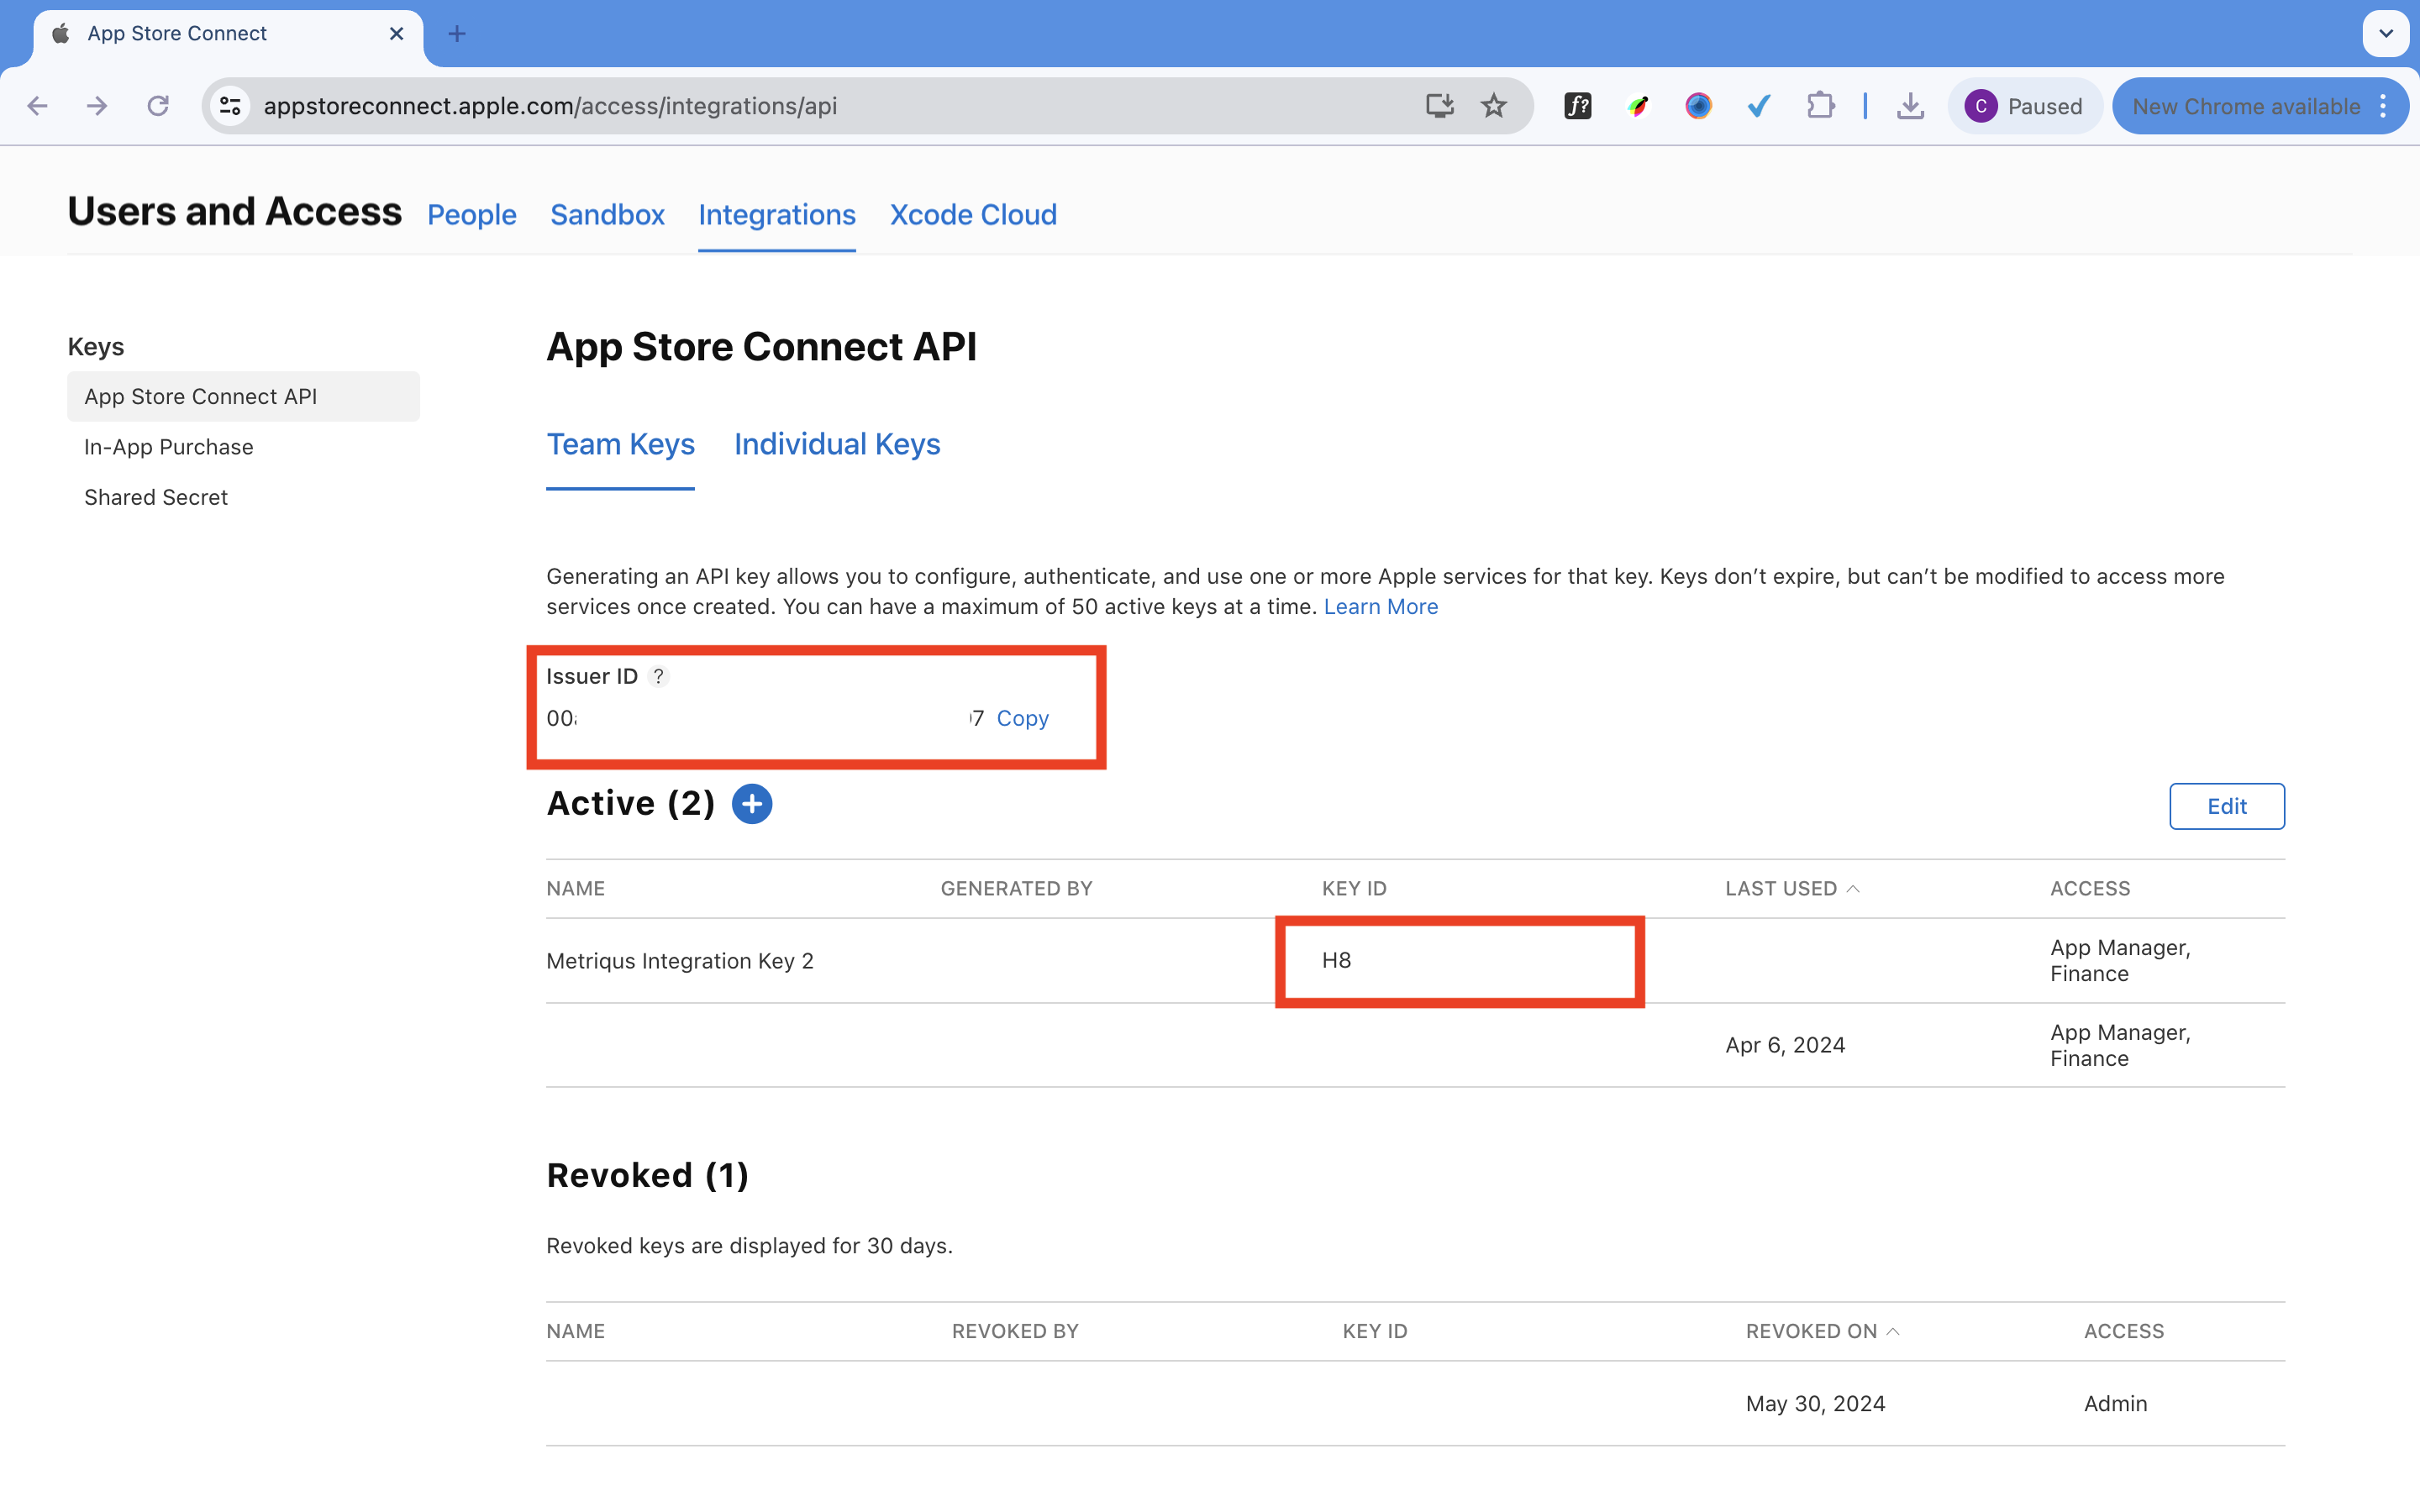The height and width of the screenshot is (1512, 2420).
Task: Open the Sandbox tab
Action: click(x=607, y=215)
